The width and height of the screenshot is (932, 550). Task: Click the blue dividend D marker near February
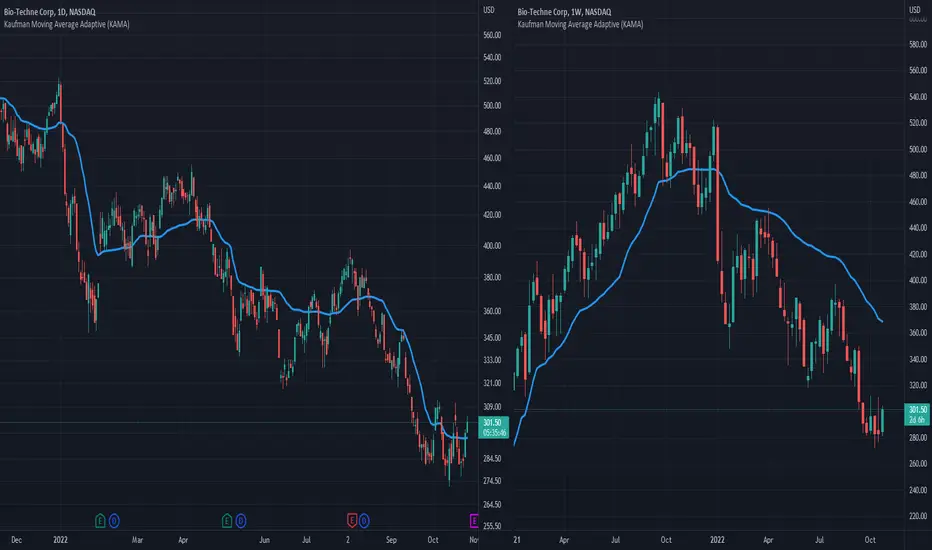pos(114,521)
